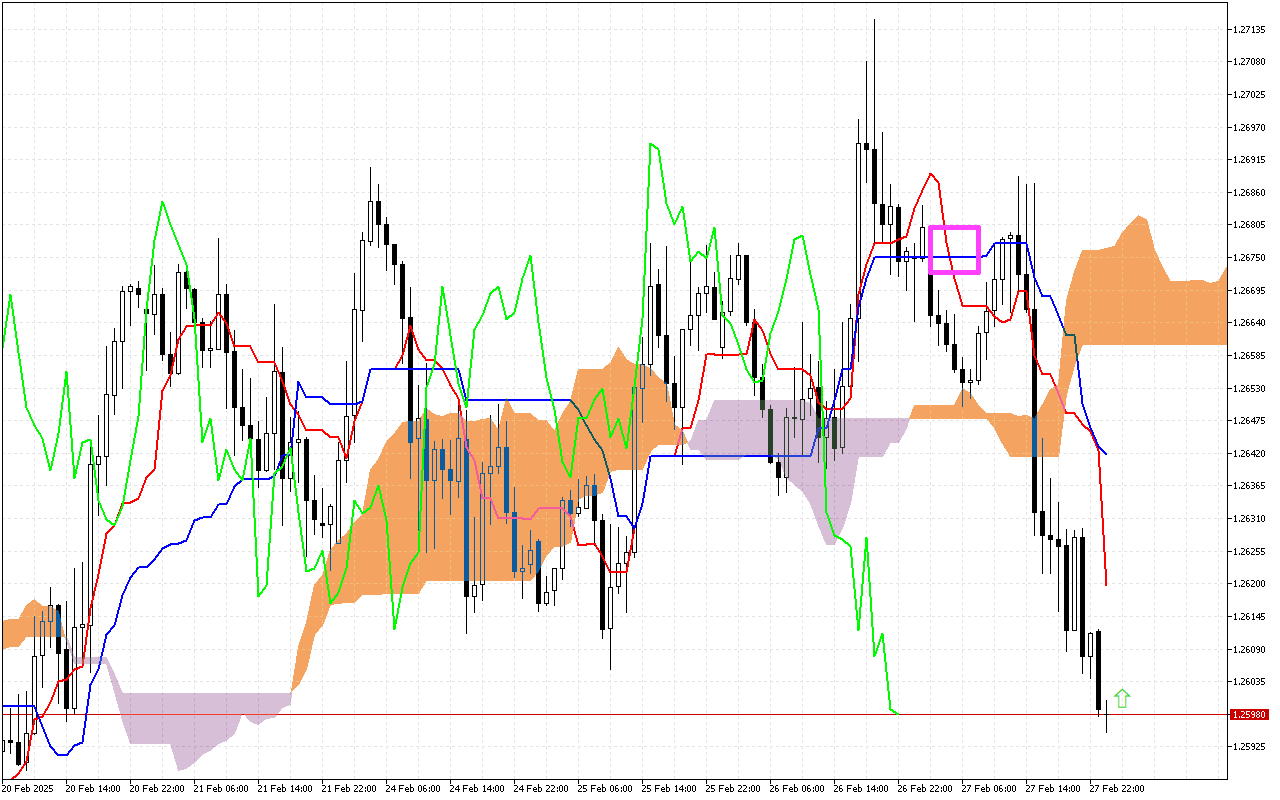Click the 1.26640 price axis label

point(1251,323)
